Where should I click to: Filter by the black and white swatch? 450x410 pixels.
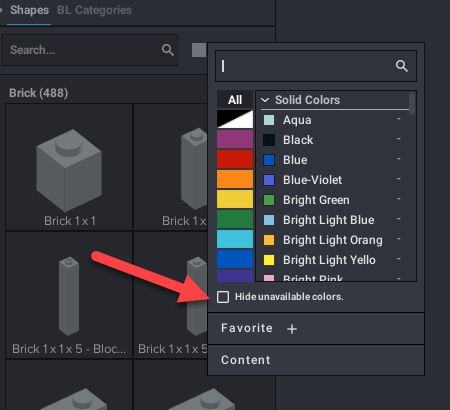click(x=235, y=119)
